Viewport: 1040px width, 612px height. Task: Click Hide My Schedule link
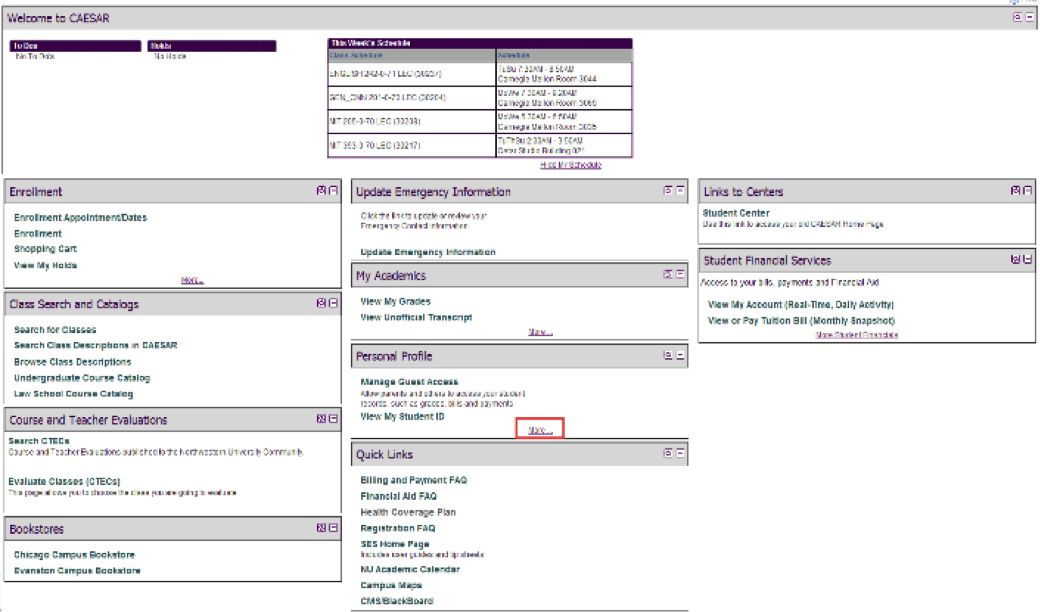(x=570, y=164)
